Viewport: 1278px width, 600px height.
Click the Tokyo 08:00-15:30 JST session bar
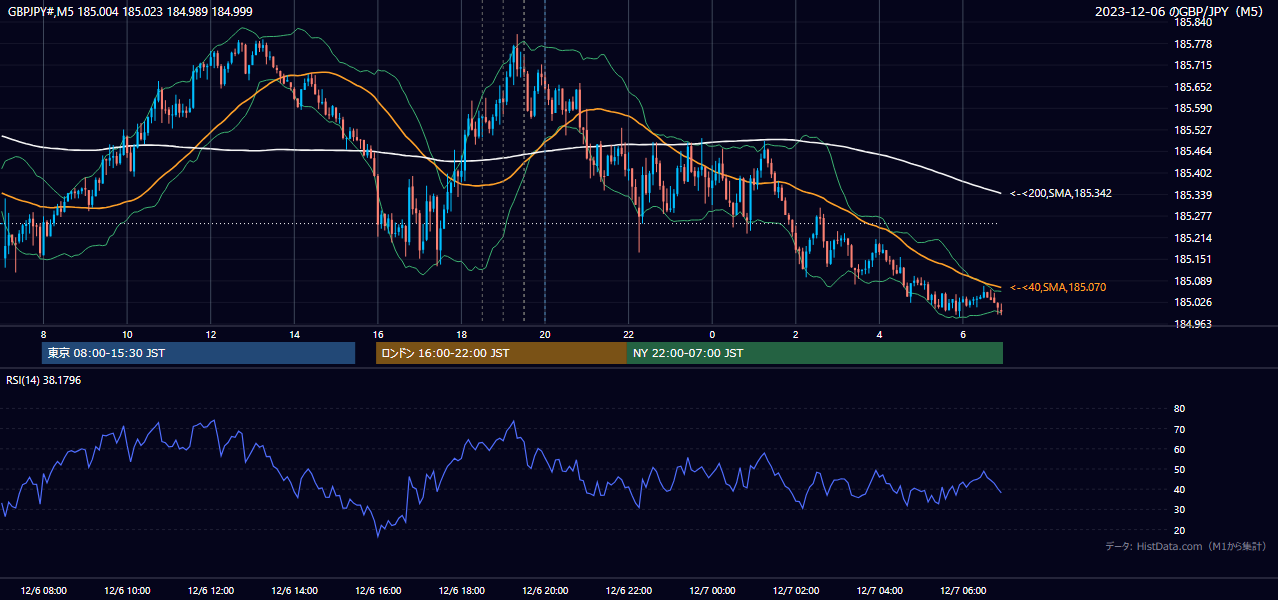pos(199,353)
